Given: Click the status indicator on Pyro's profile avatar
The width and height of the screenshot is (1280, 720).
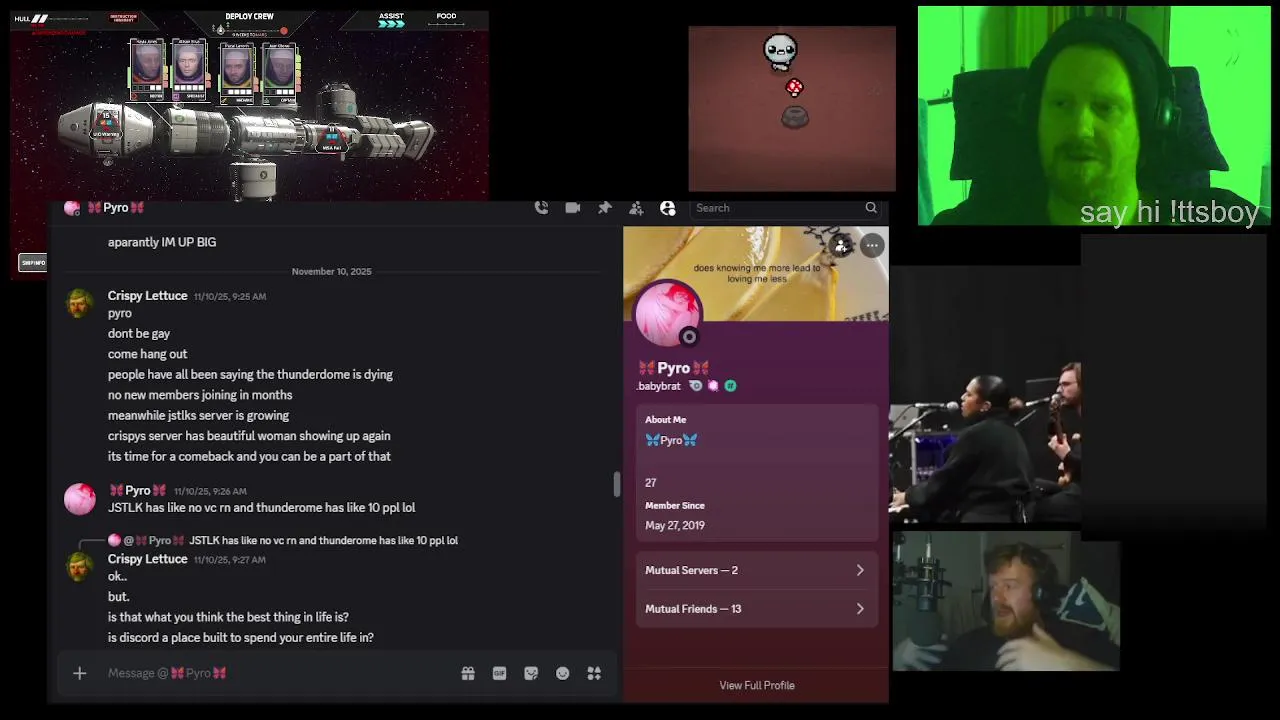Looking at the screenshot, I should click(x=689, y=337).
